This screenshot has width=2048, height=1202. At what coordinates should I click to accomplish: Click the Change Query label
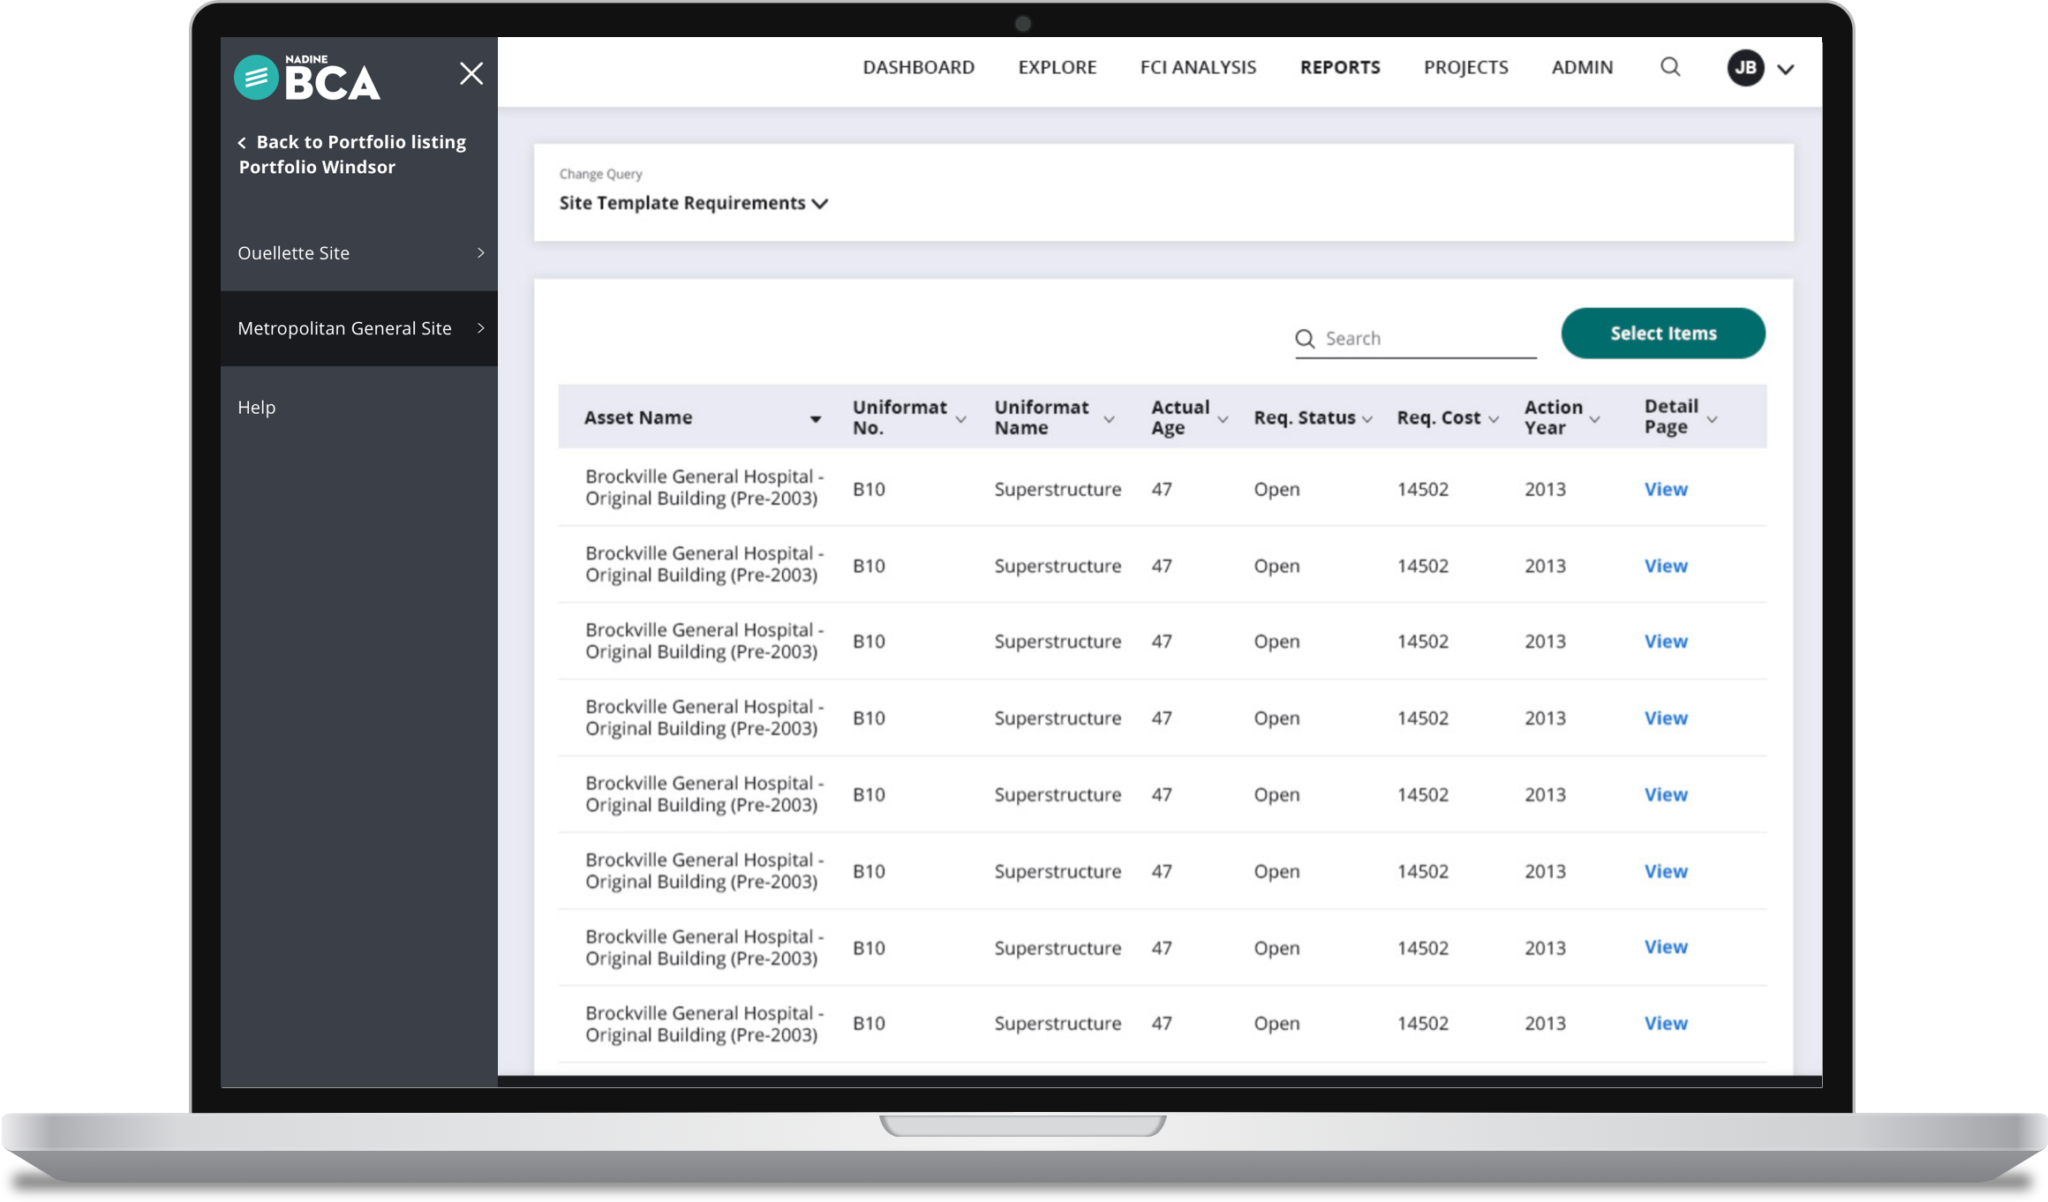click(600, 174)
